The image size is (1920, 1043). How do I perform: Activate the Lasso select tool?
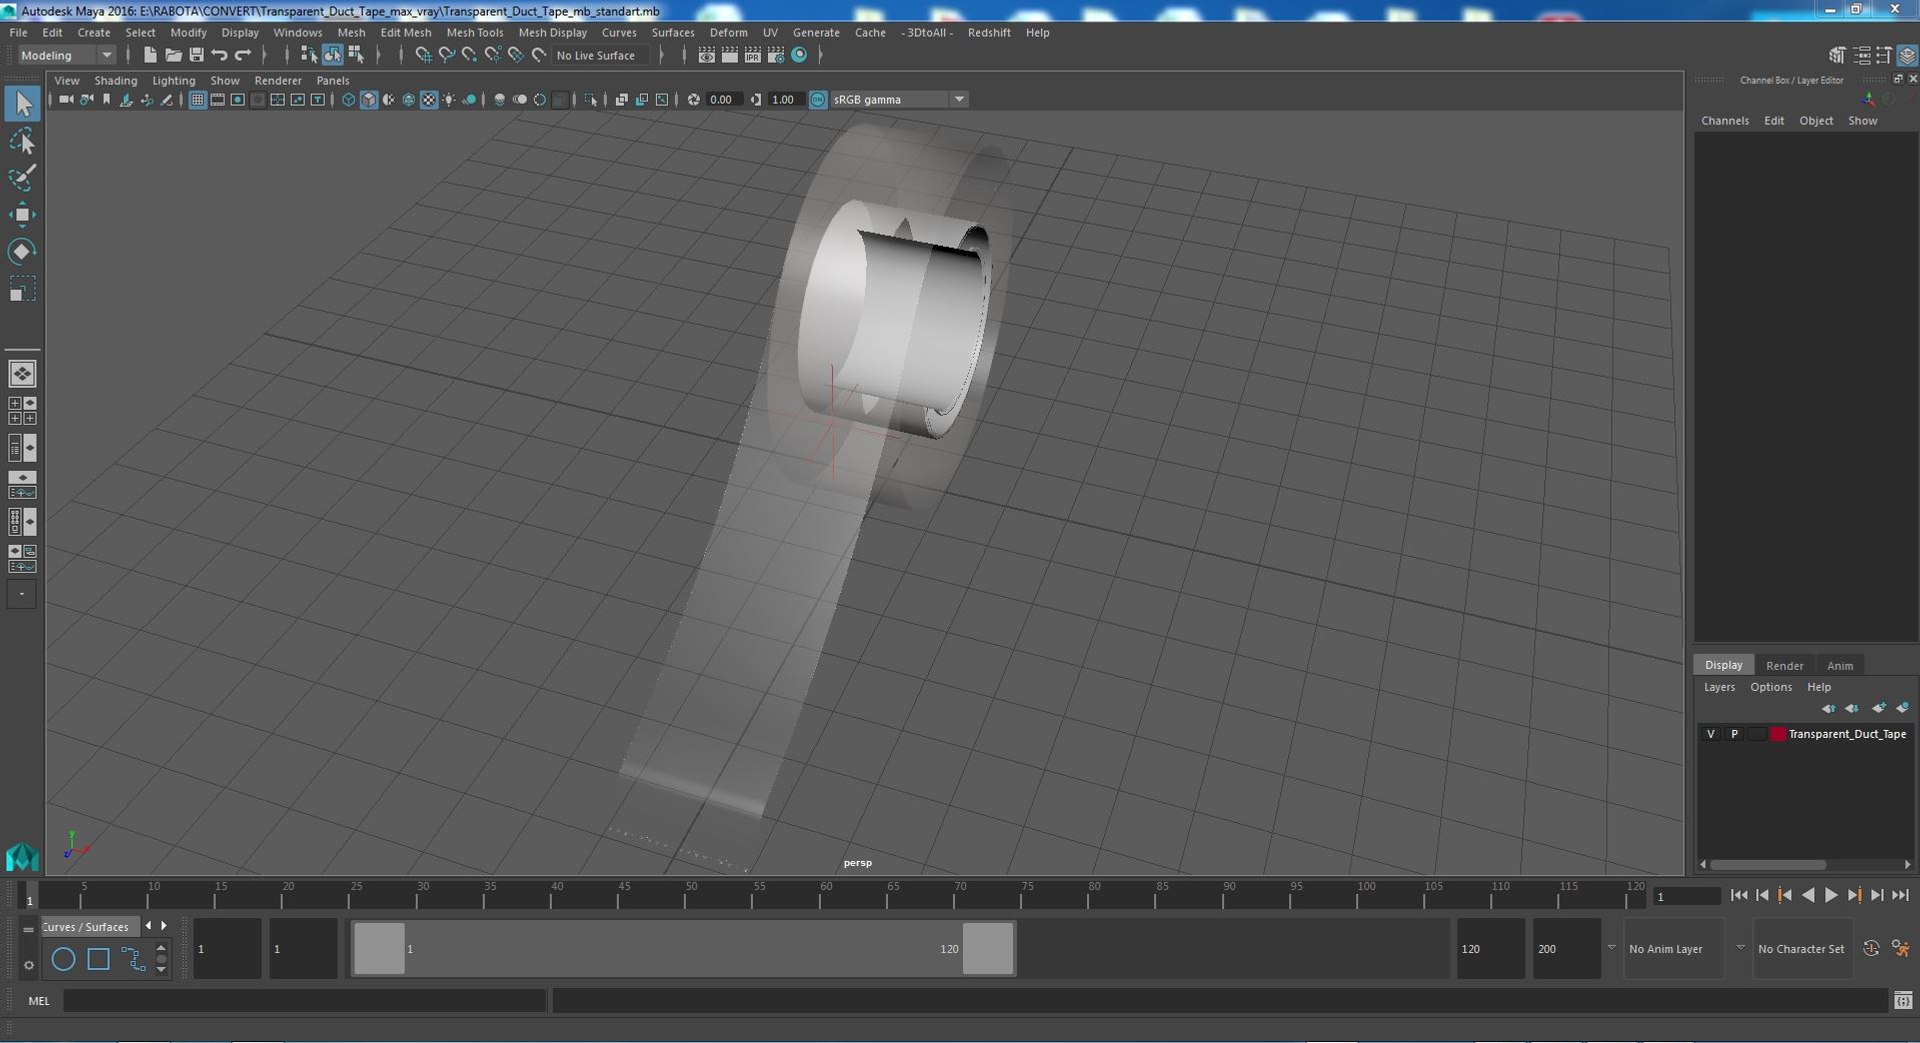pos(22,141)
